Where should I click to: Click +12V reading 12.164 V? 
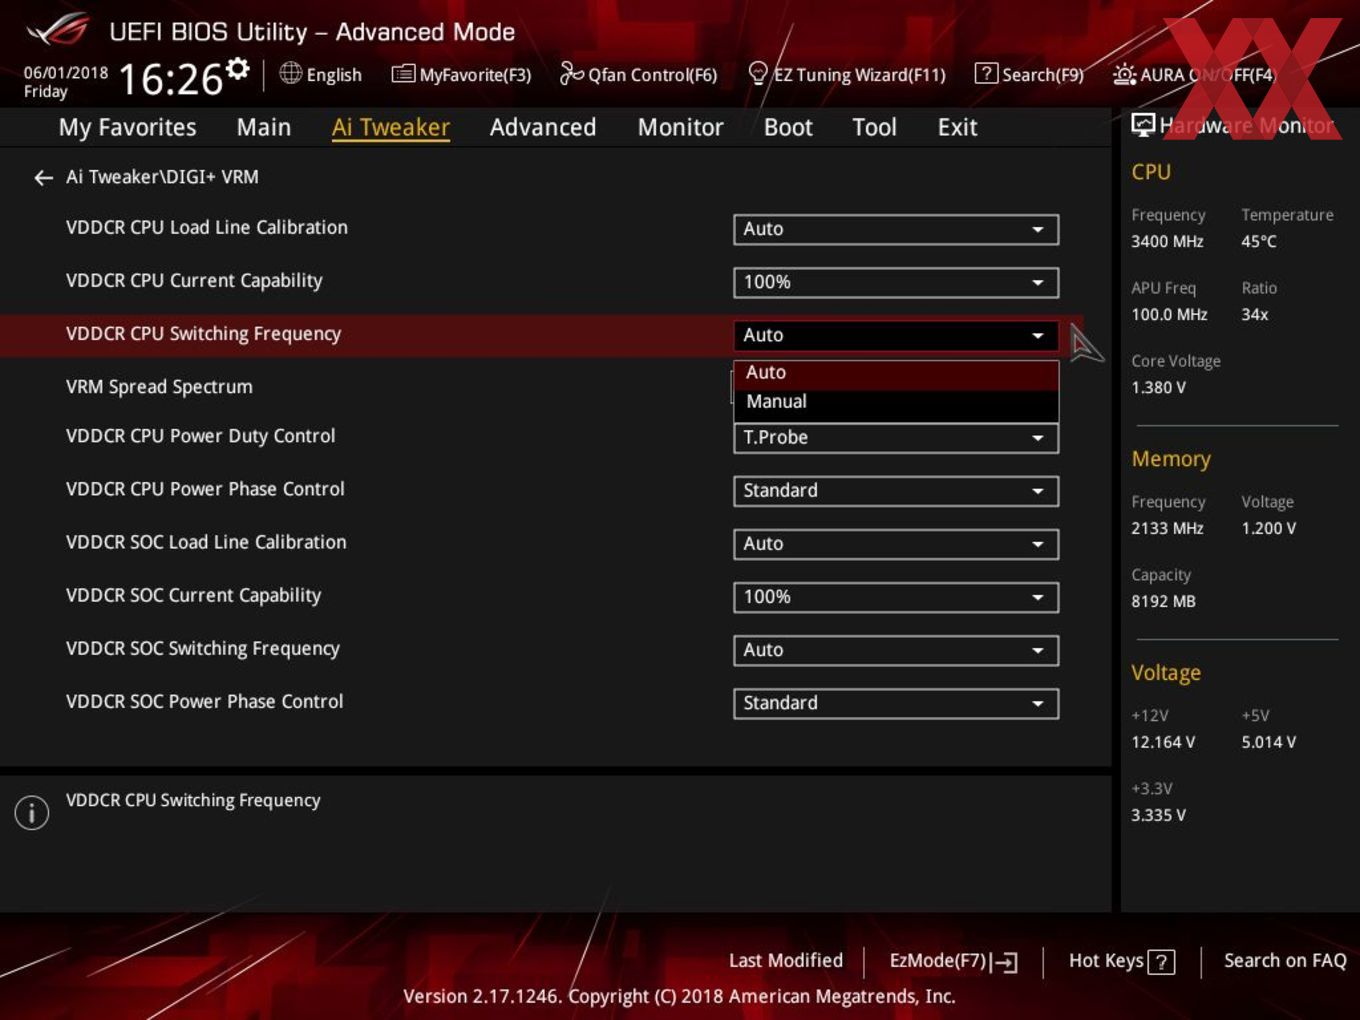point(1163,742)
